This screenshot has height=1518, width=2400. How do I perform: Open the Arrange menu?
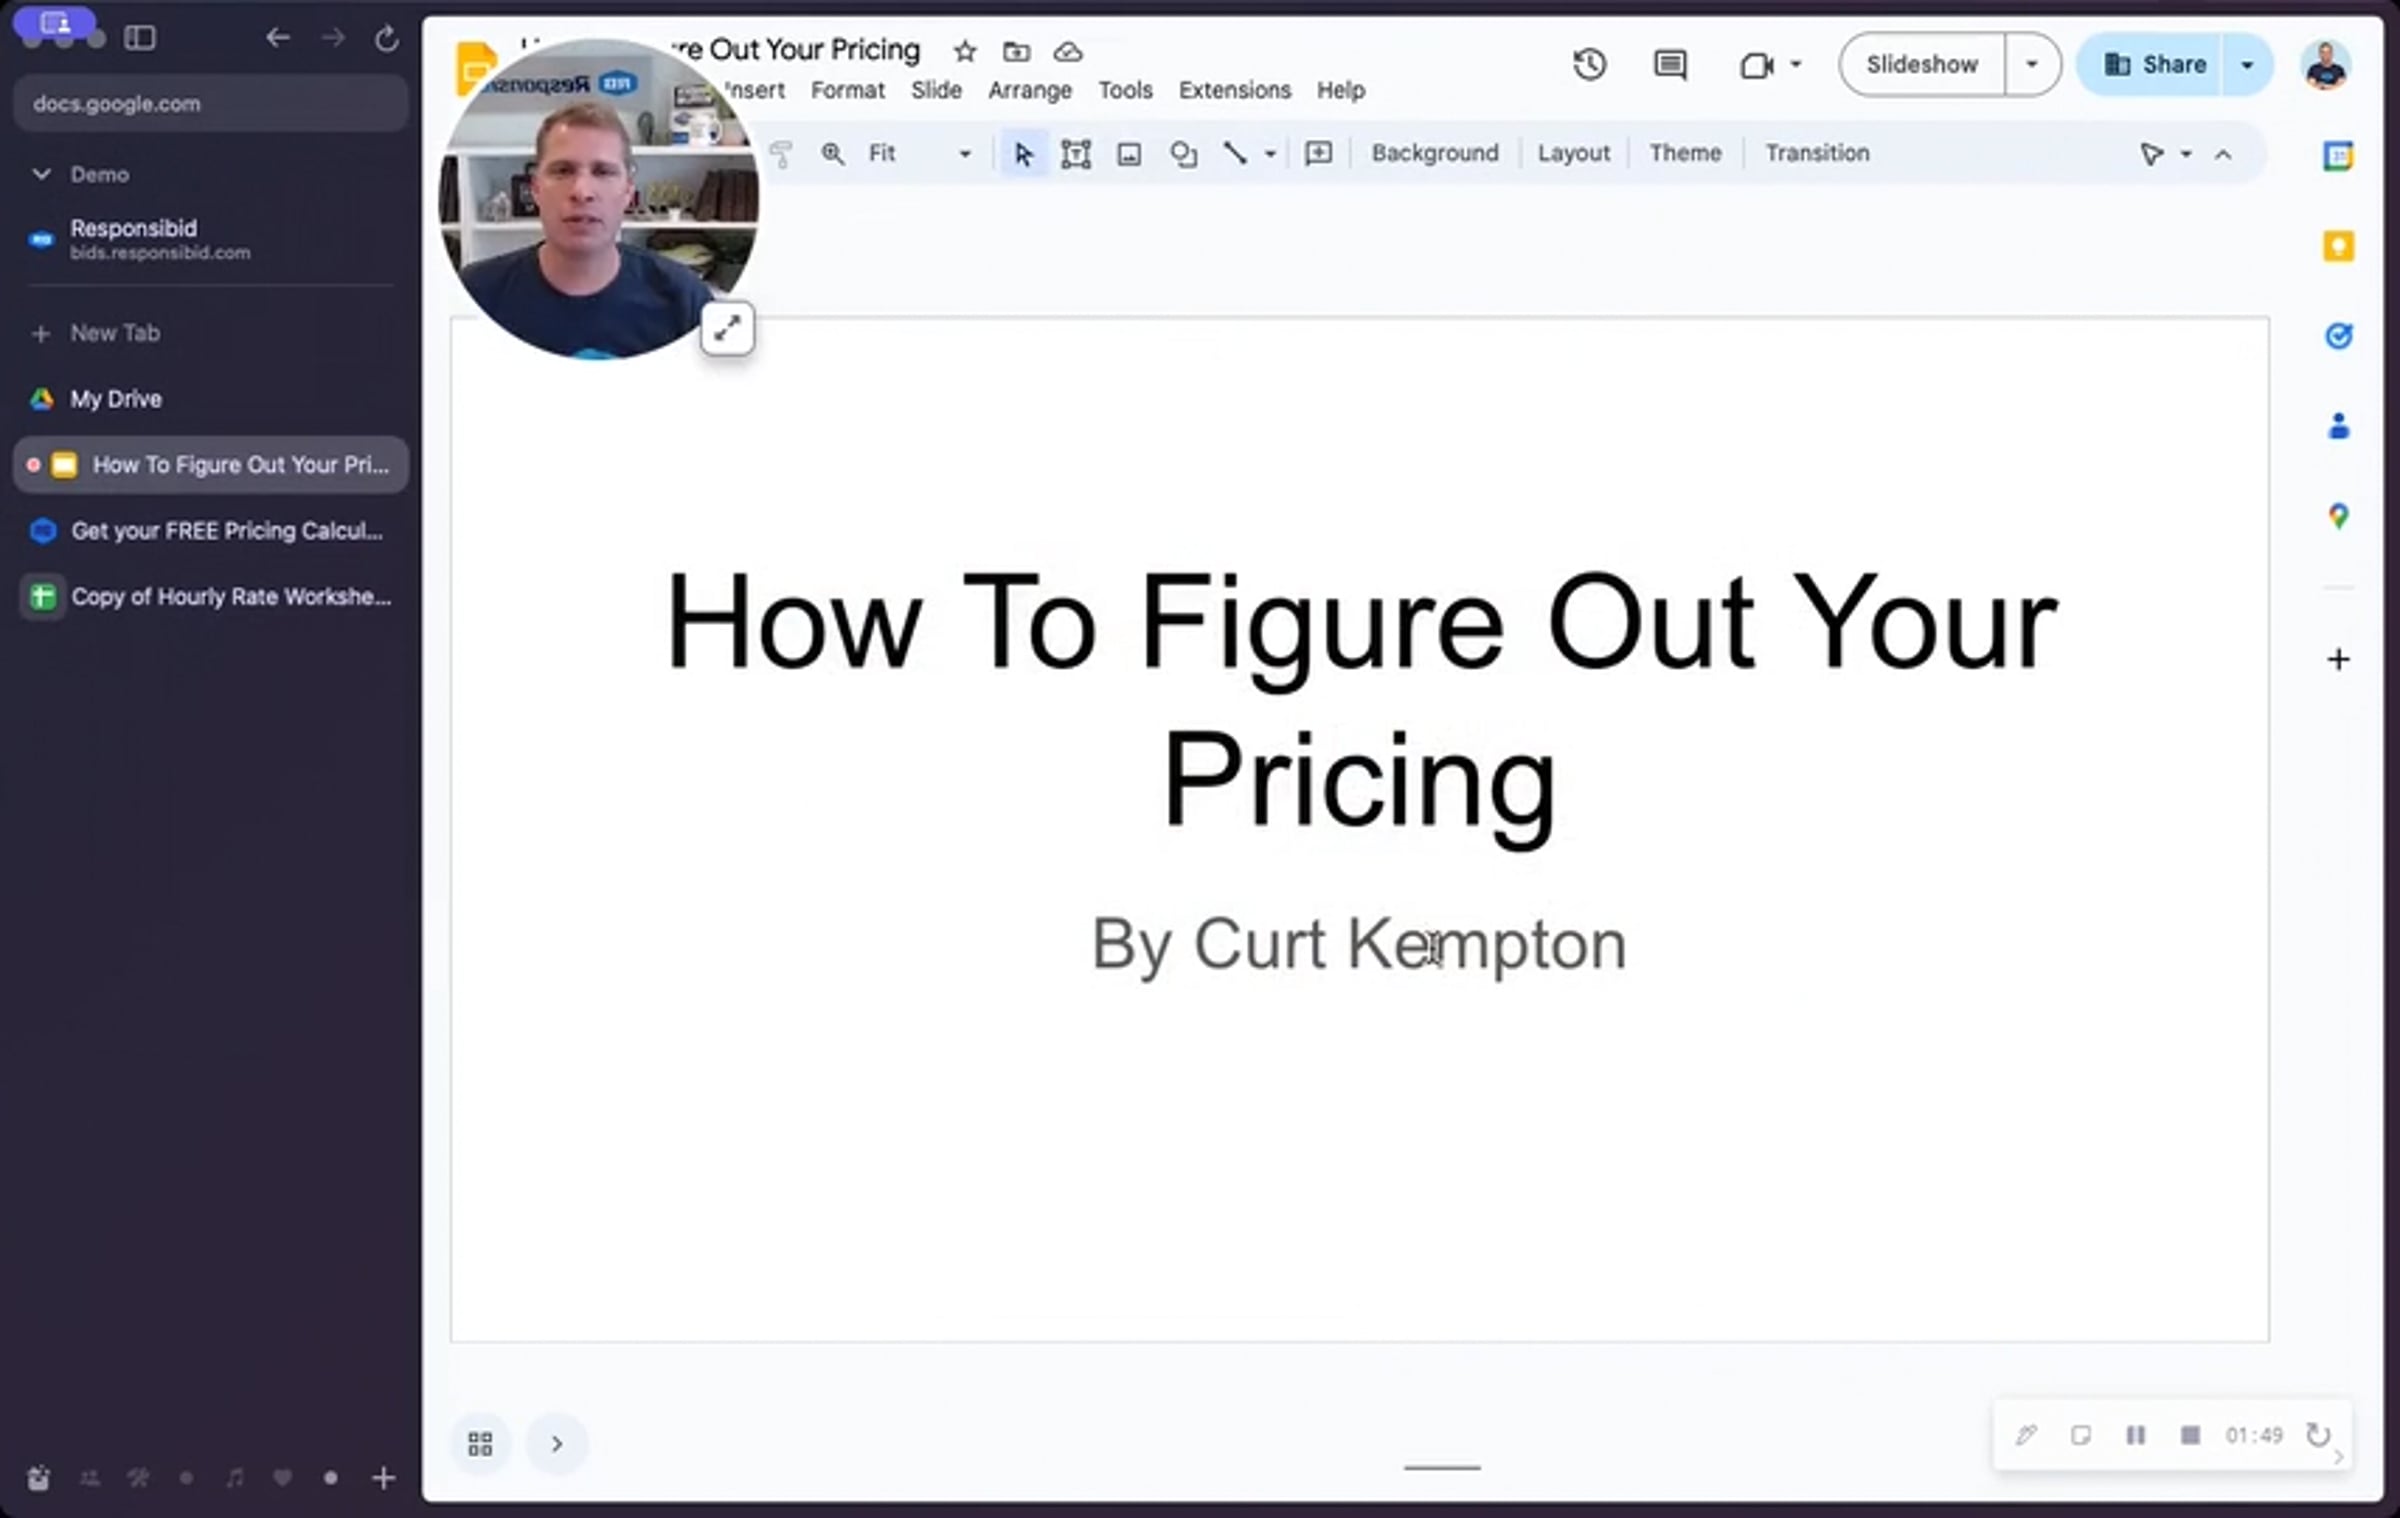coord(1029,90)
